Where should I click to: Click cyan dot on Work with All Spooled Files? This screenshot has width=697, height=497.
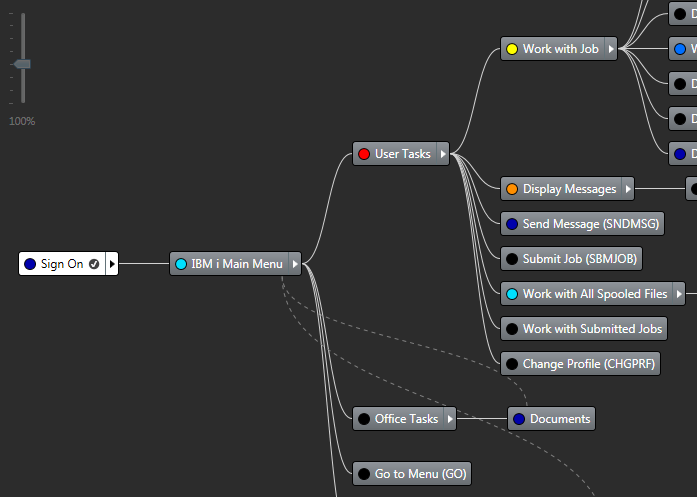pyautogui.click(x=512, y=294)
